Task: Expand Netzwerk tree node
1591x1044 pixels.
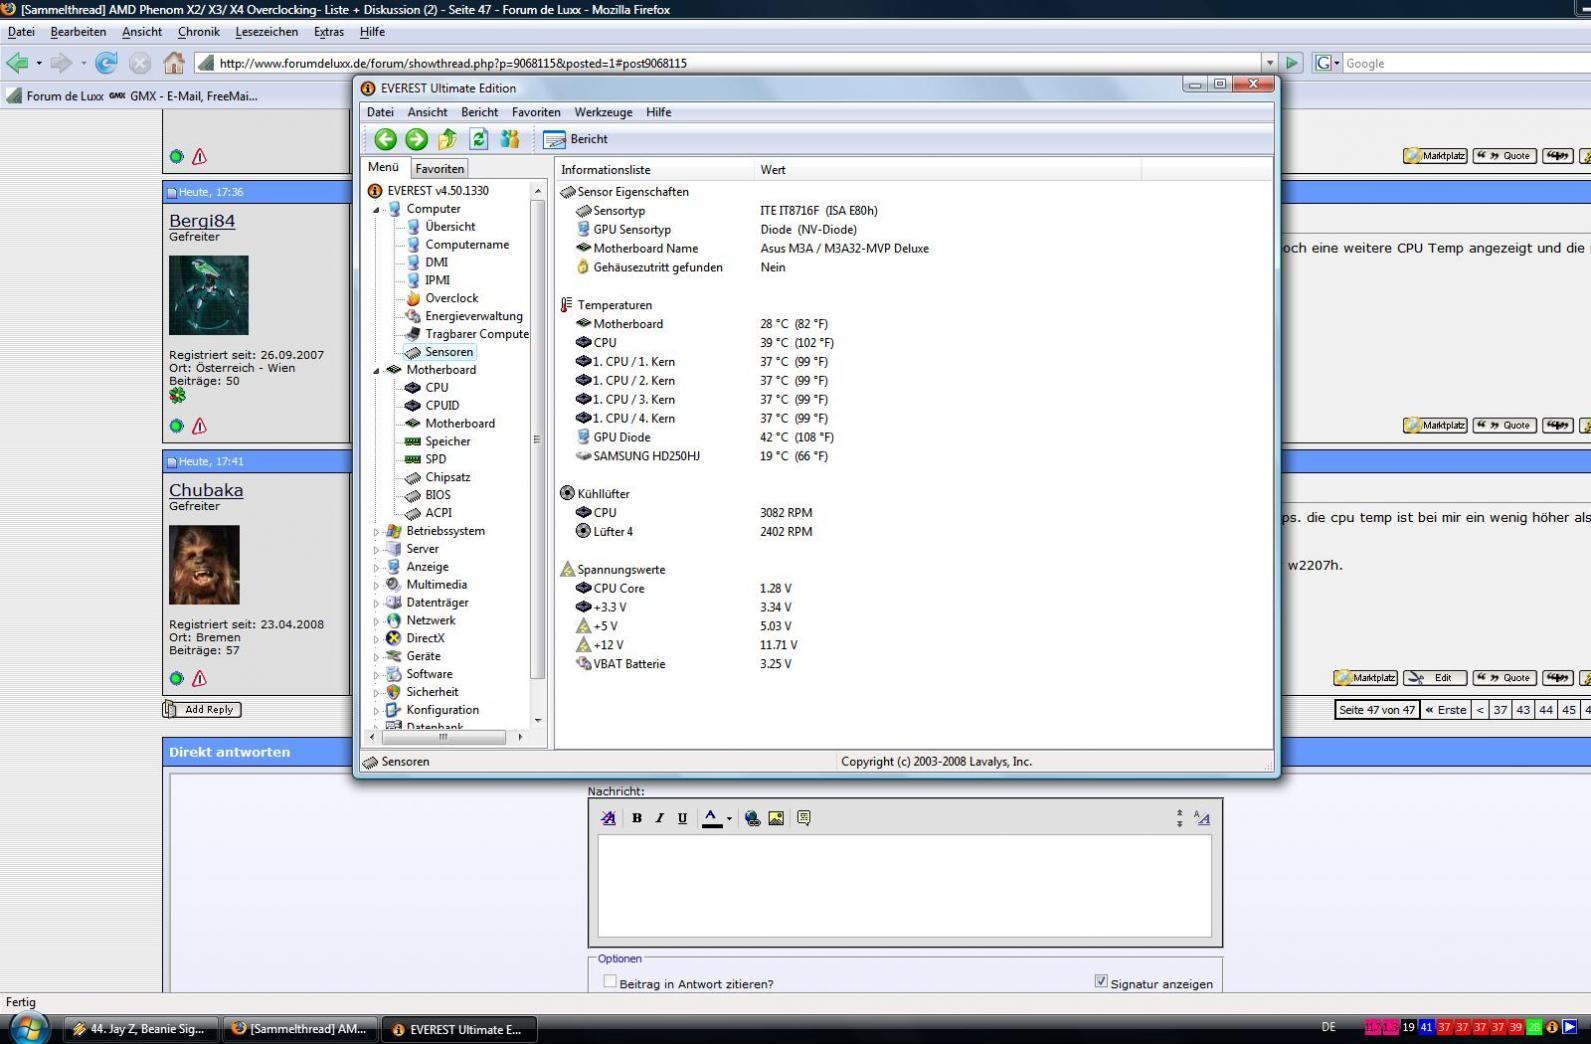Action: 377,622
